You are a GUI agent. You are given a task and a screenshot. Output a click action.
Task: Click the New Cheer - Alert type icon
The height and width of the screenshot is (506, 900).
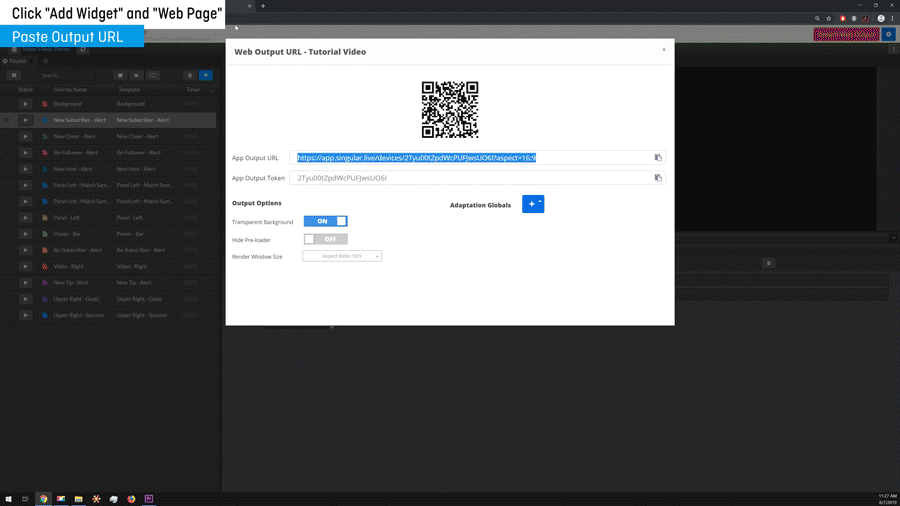click(45, 137)
